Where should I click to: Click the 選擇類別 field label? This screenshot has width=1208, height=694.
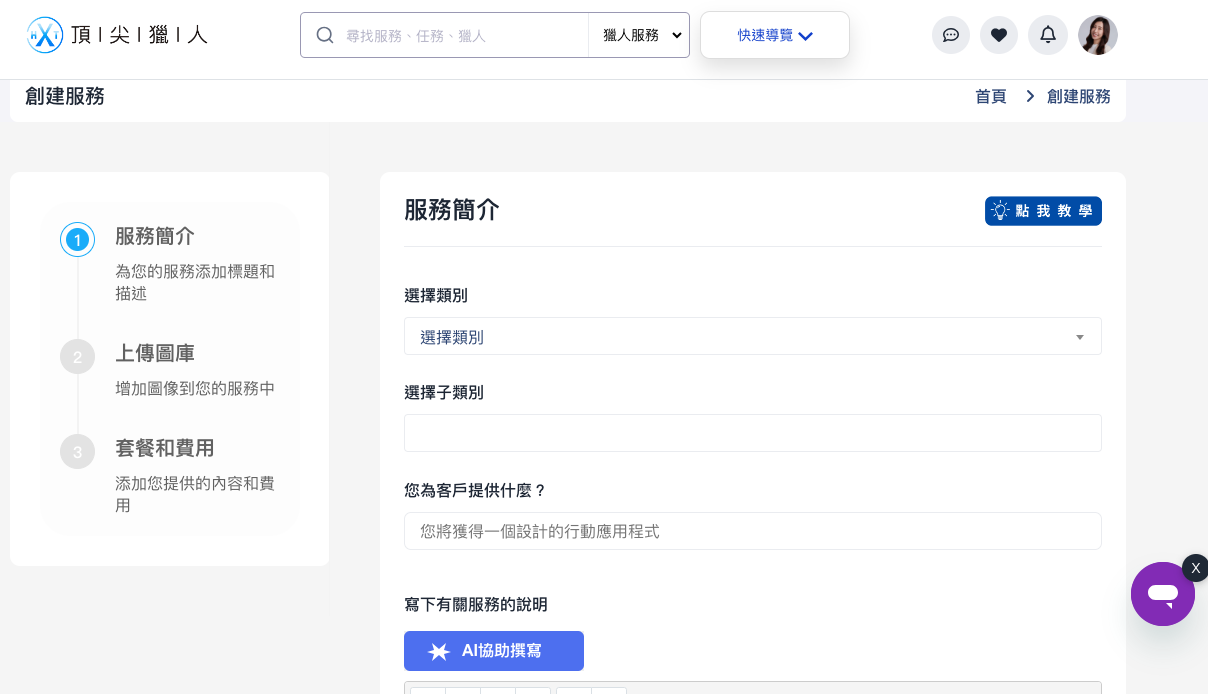click(x=436, y=295)
